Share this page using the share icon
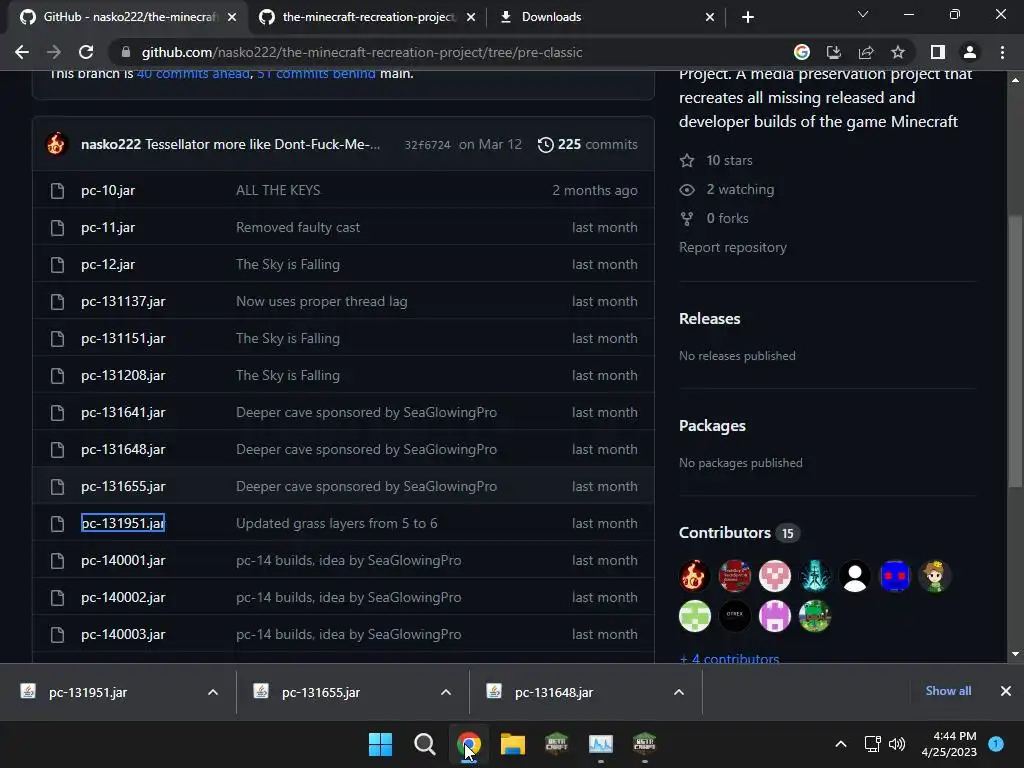 click(x=866, y=52)
